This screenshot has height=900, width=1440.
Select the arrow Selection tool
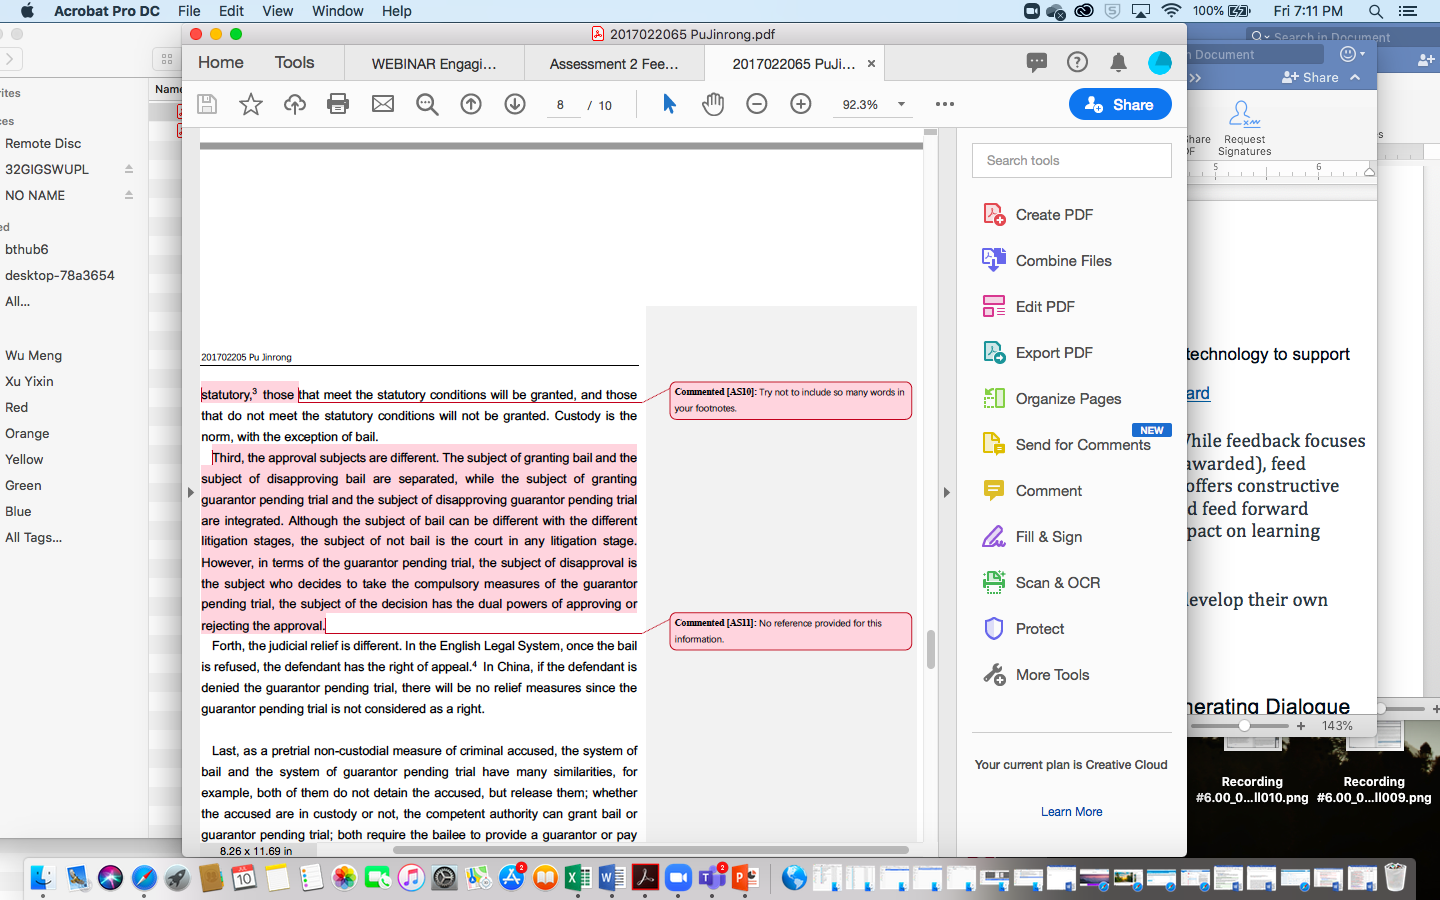point(669,104)
